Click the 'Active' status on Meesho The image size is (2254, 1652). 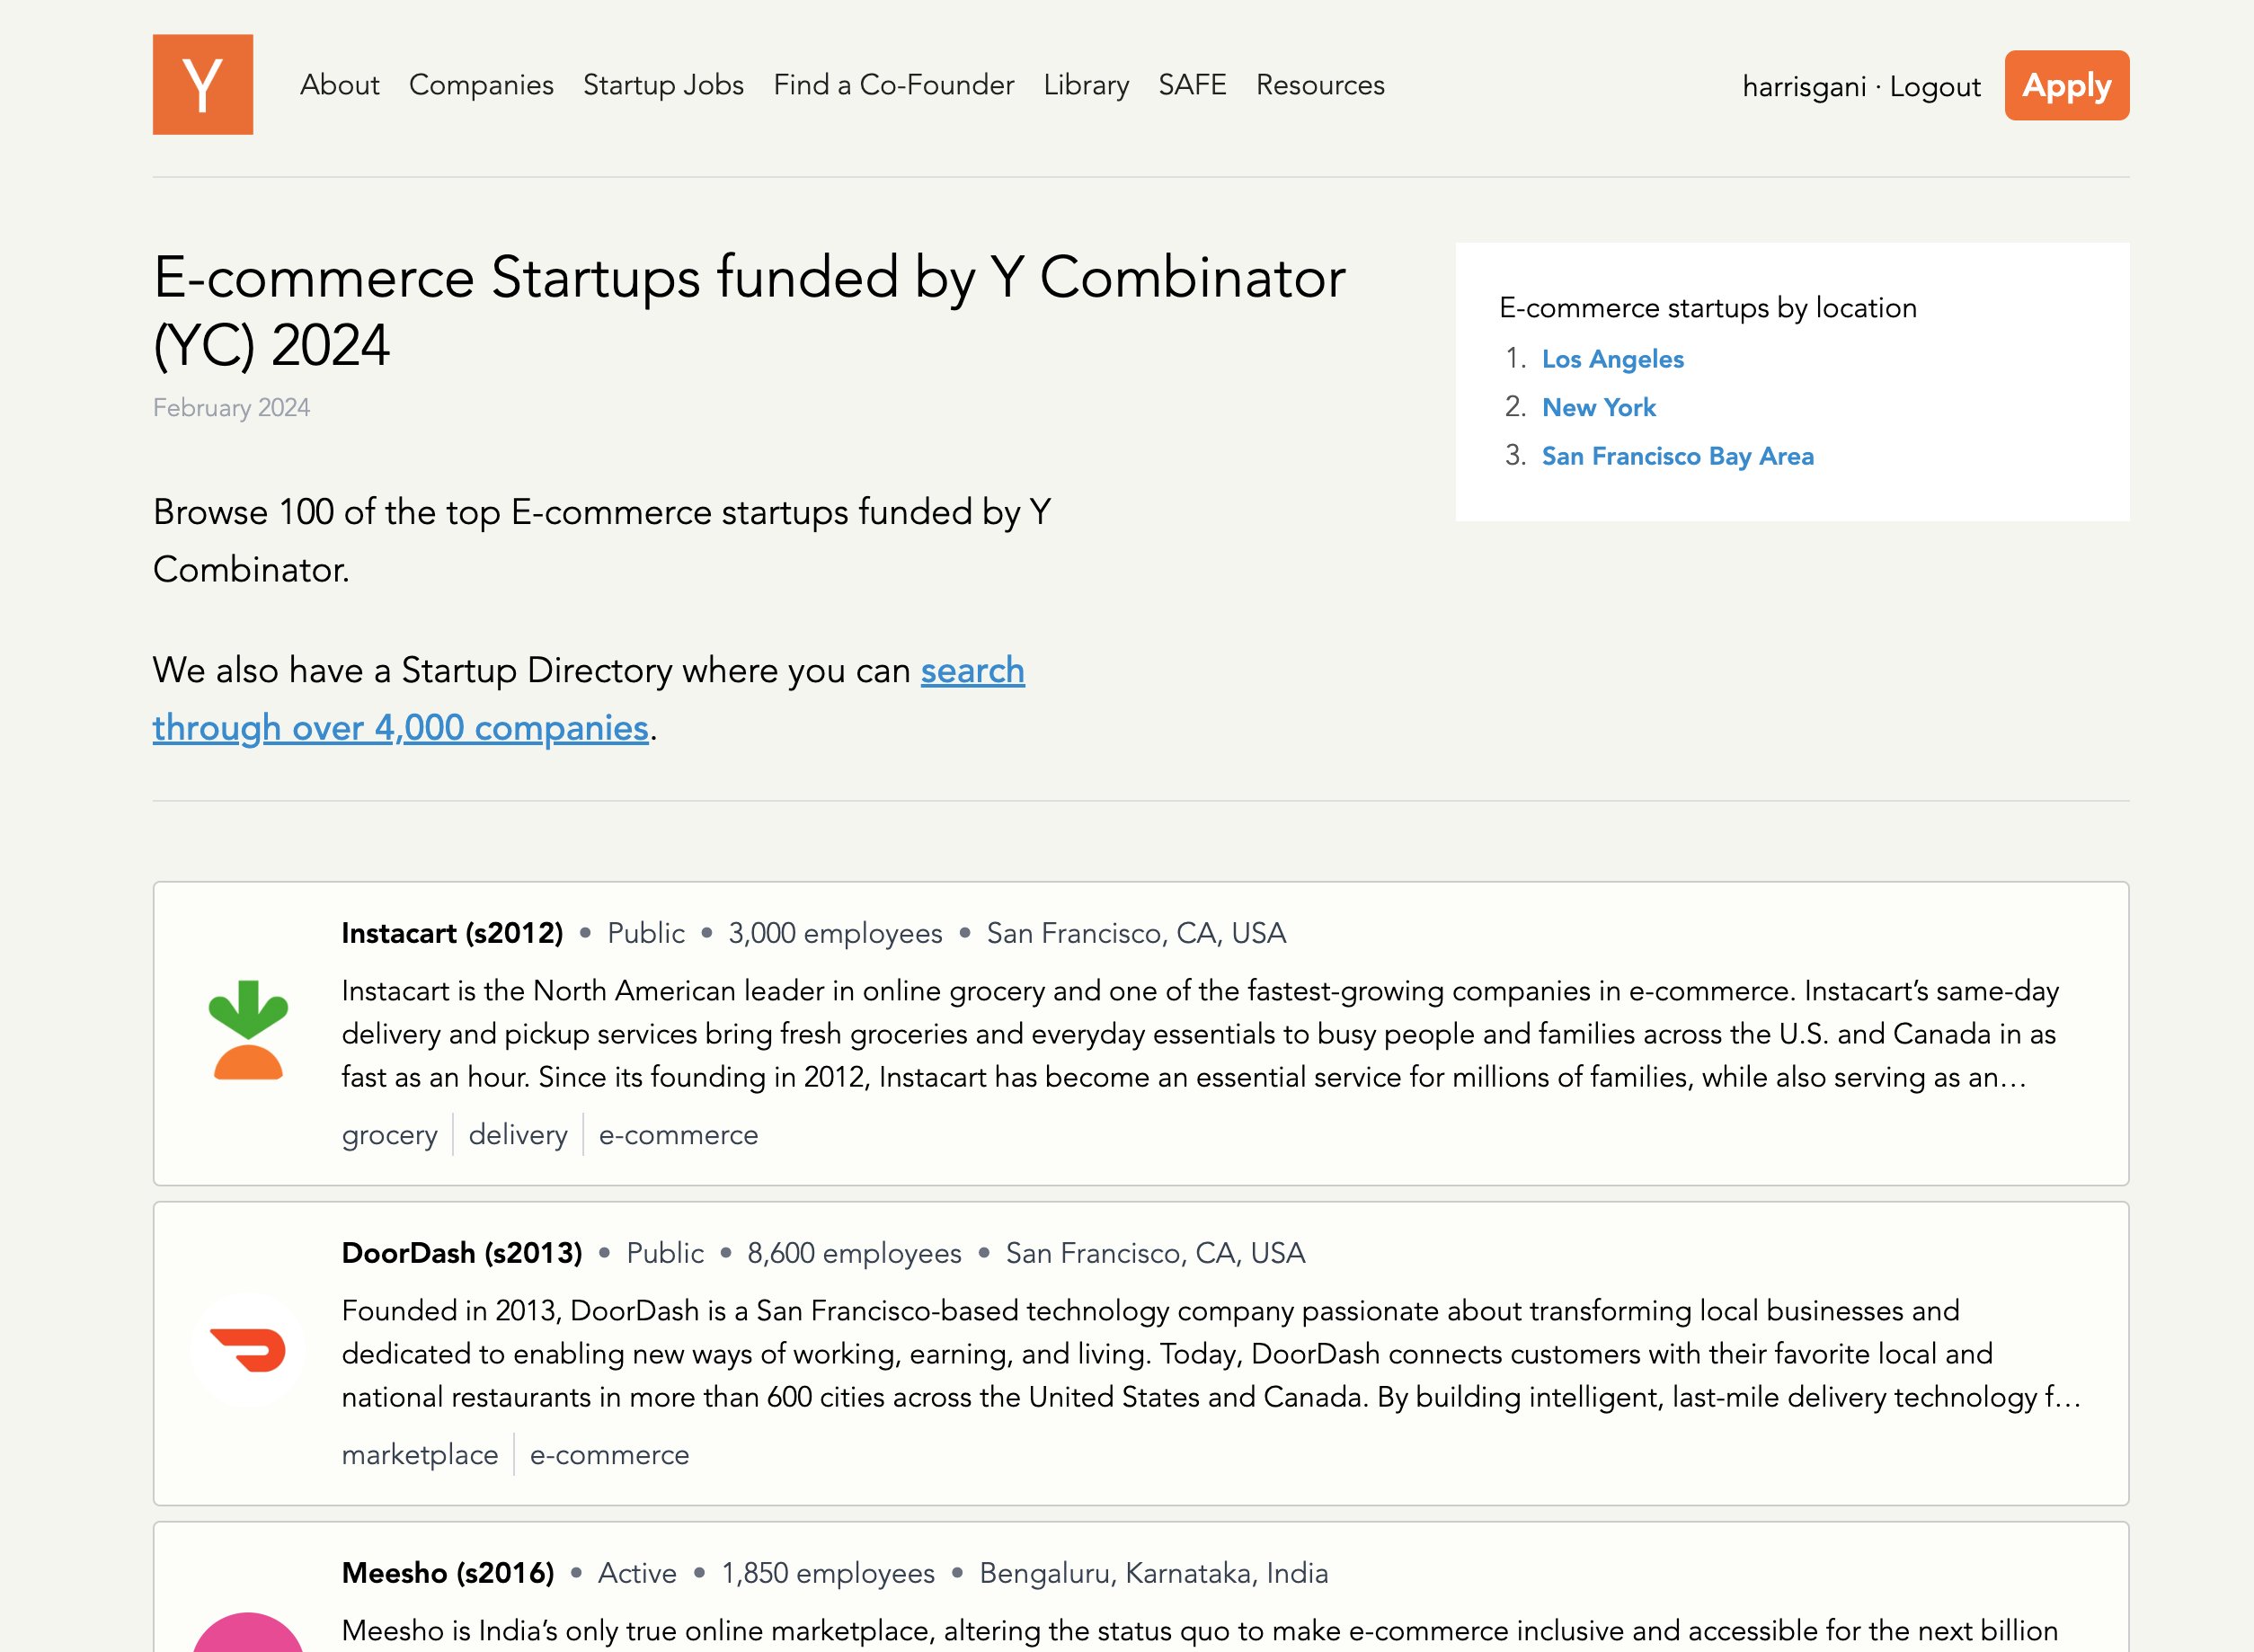pos(637,1573)
